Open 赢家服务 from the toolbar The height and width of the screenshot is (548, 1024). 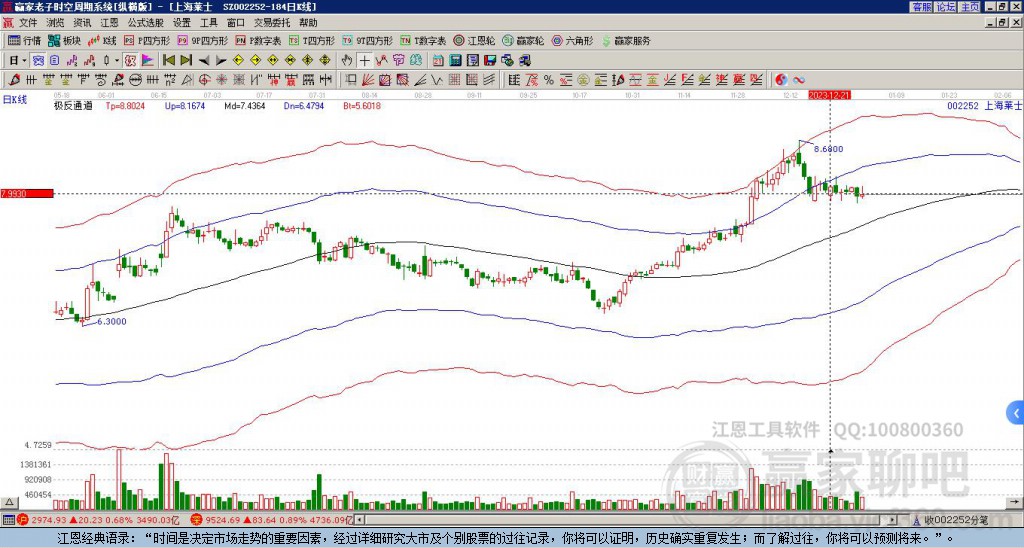tap(626, 40)
